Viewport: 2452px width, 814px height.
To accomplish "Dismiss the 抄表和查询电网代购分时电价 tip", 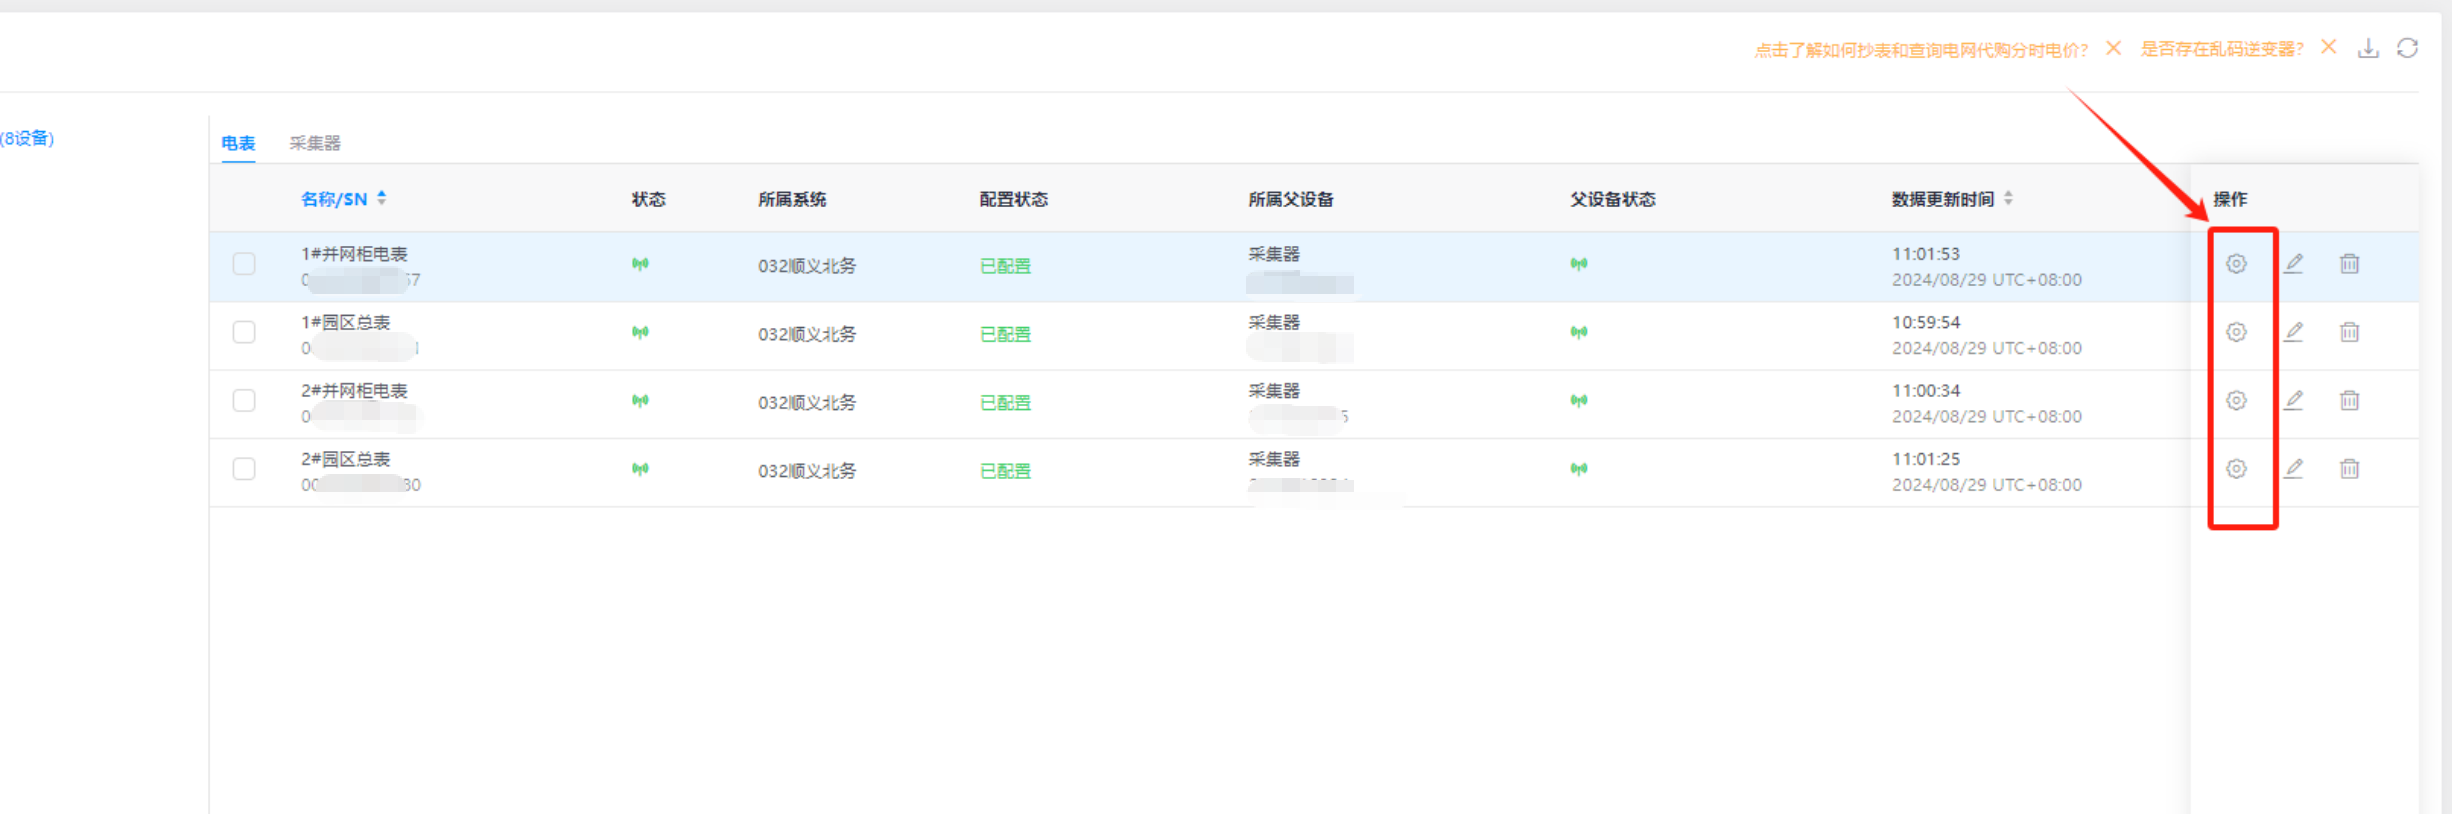I will coord(2113,48).
